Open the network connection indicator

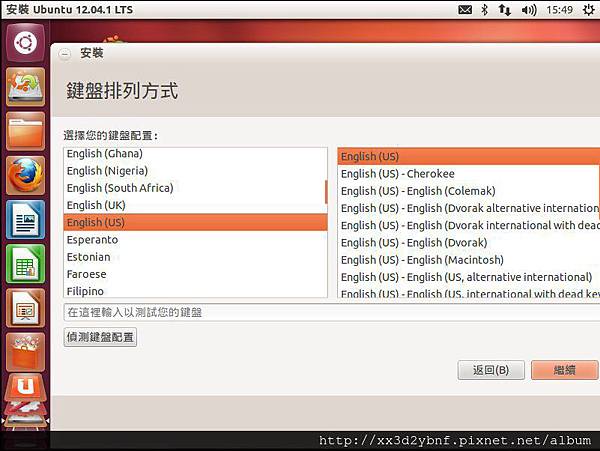pyautogui.click(x=504, y=10)
